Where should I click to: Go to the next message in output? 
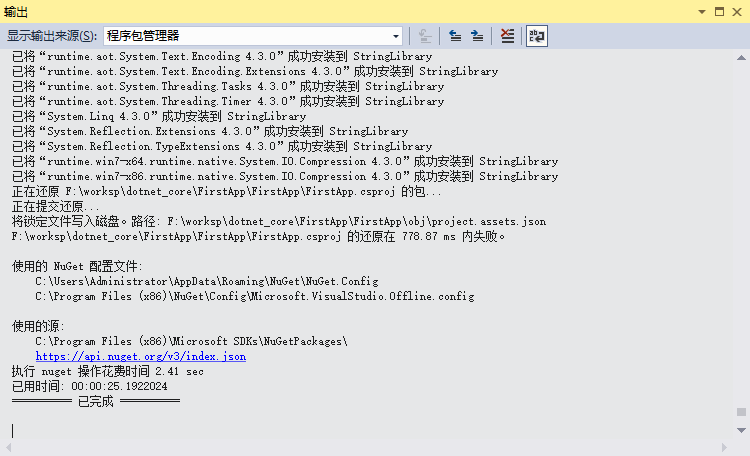coord(477,36)
